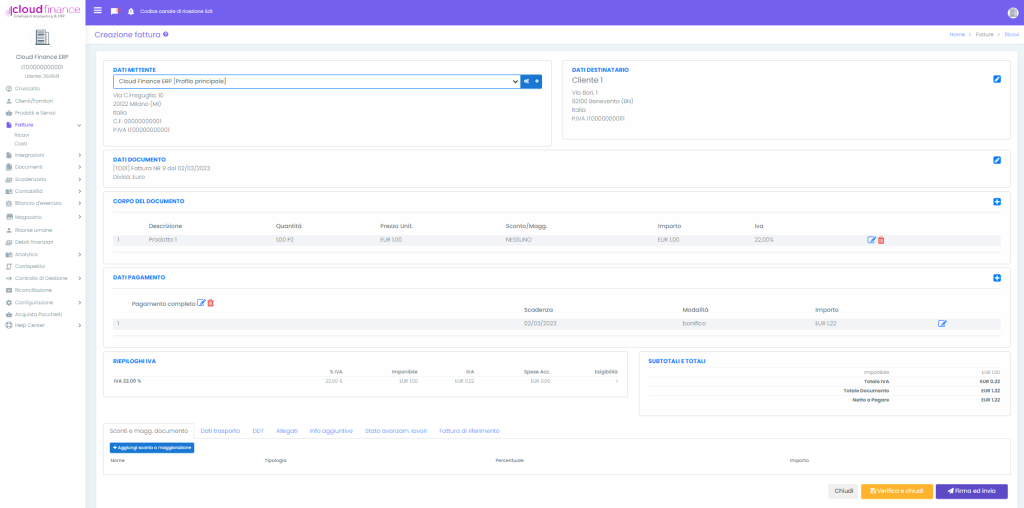Open the Costi submenu link
Image resolution: width=1024 pixels, height=508 pixels.
pyautogui.click(x=20, y=144)
